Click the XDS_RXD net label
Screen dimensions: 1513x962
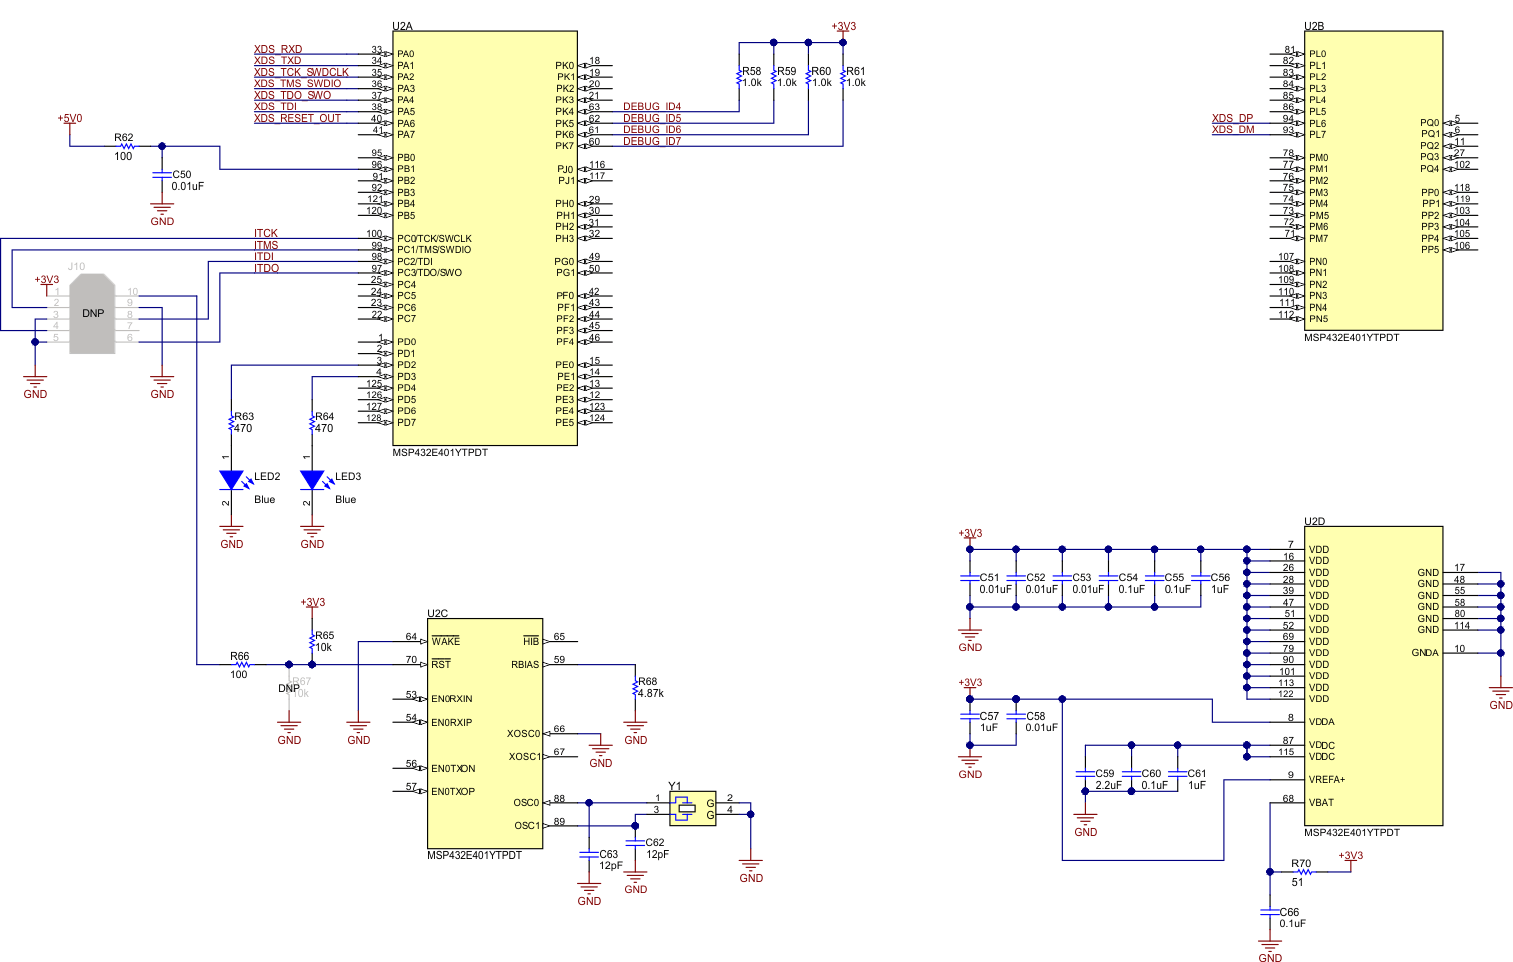pos(278,49)
